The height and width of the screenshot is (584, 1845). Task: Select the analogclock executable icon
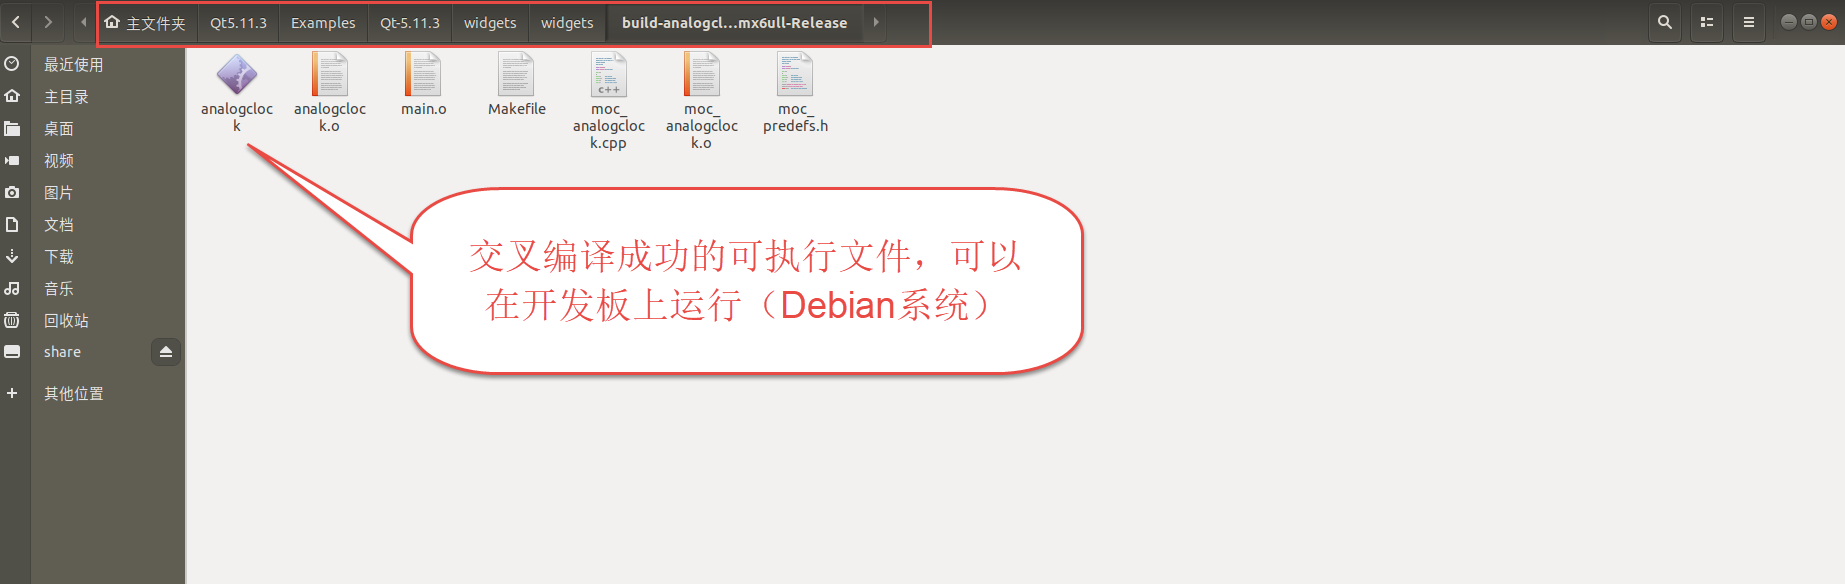[x=237, y=75]
